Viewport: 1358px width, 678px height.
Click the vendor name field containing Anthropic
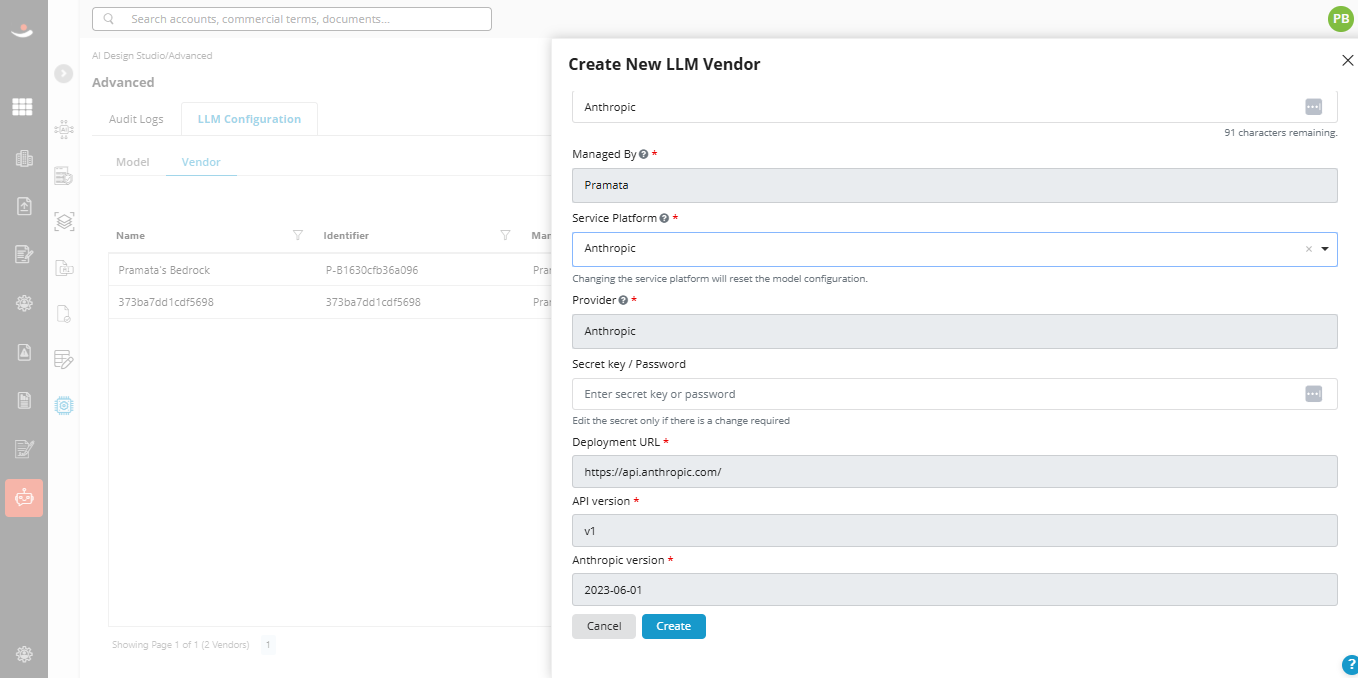pyautogui.click(x=954, y=107)
